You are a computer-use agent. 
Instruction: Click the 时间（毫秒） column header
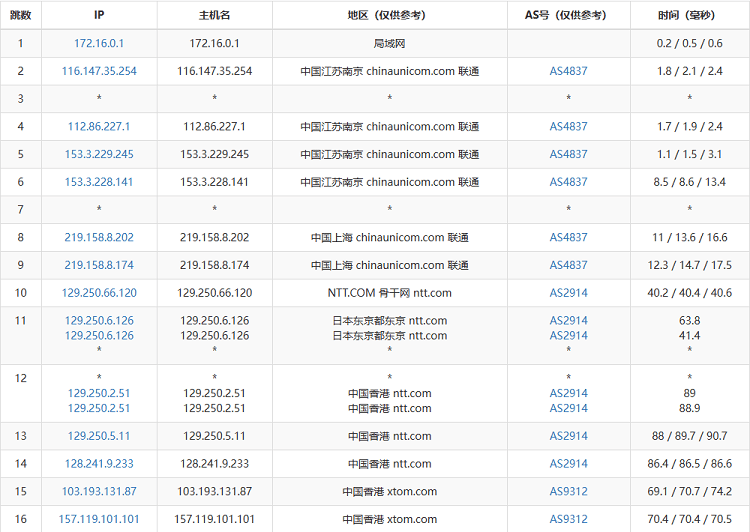pos(689,15)
